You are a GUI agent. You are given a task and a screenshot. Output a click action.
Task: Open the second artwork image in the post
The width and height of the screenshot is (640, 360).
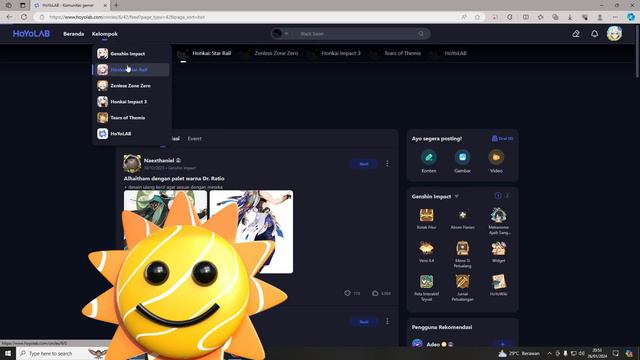pos(251,231)
